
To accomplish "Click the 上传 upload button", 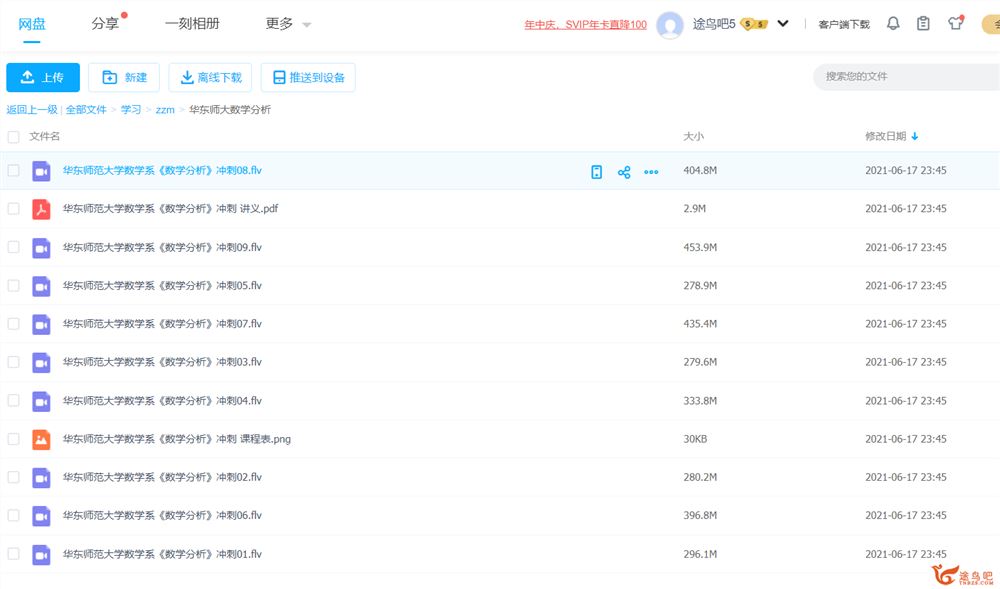I will pos(43,77).
